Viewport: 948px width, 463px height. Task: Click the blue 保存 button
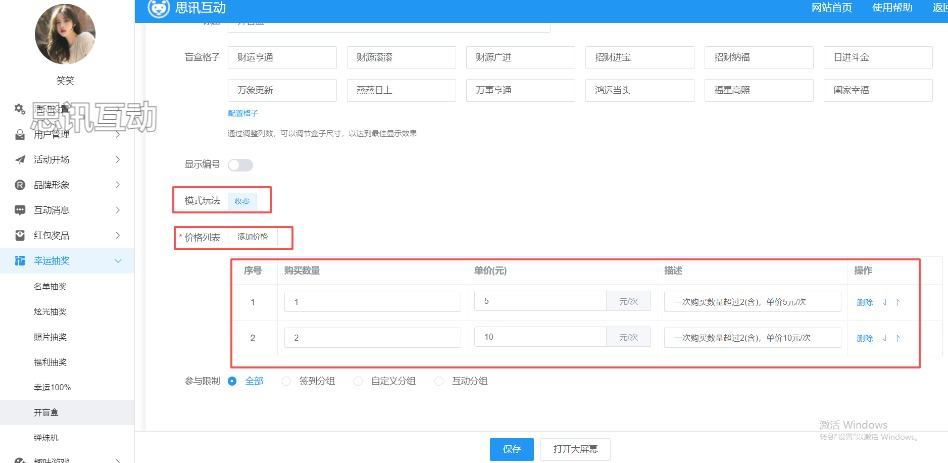pos(511,449)
